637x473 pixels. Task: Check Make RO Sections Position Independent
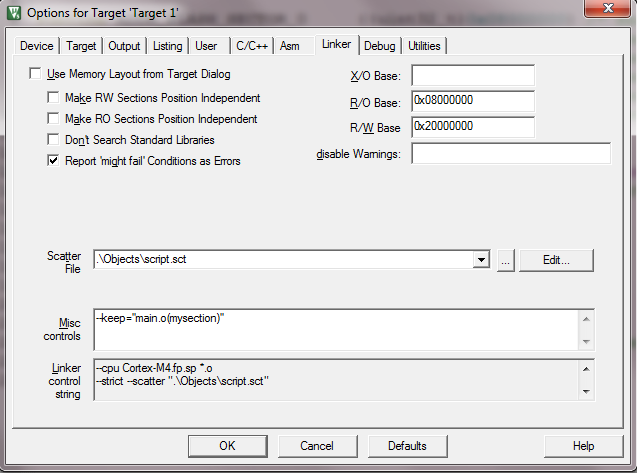(x=54, y=119)
